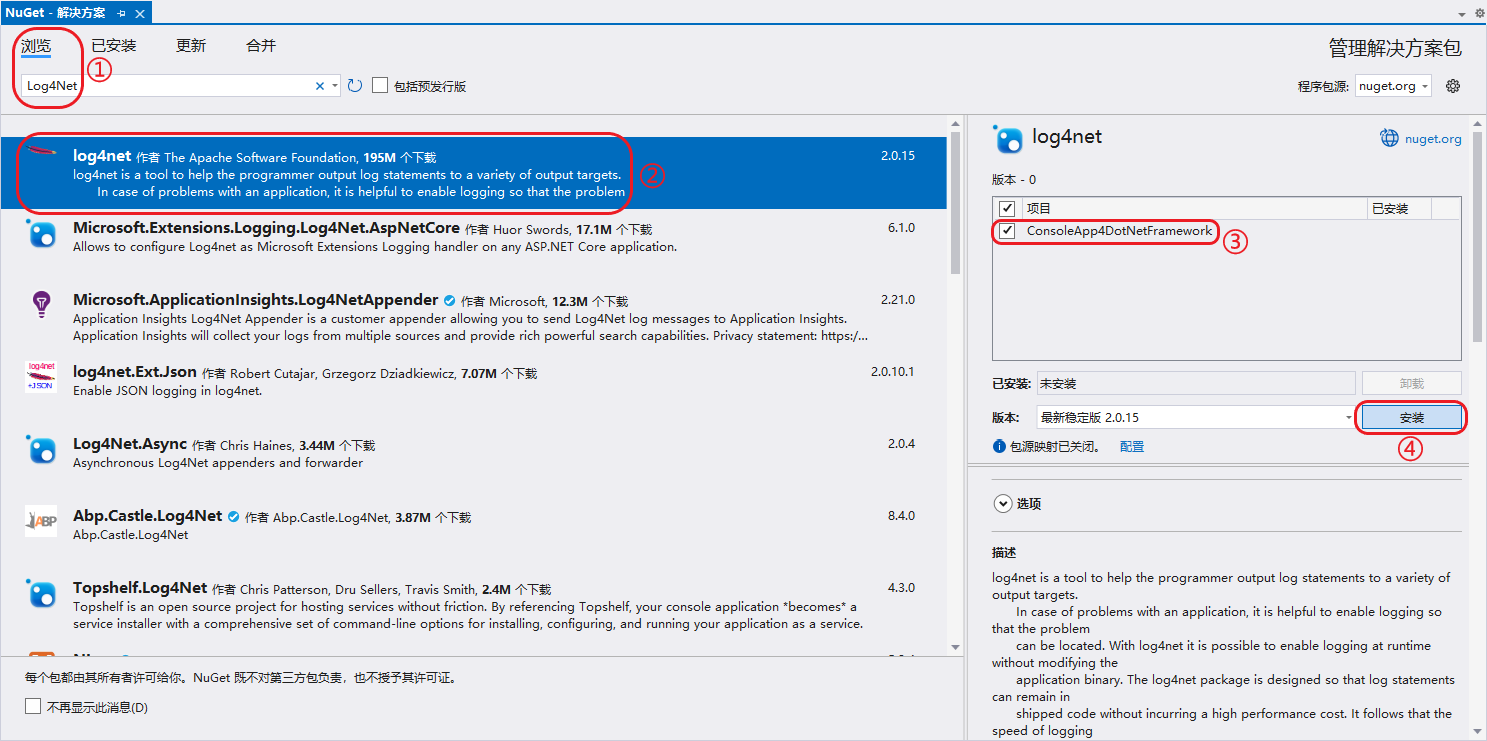The width and height of the screenshot is (1487, 741).
Task: Click the installed-version field showing not installed
Action: point(1196,383)
